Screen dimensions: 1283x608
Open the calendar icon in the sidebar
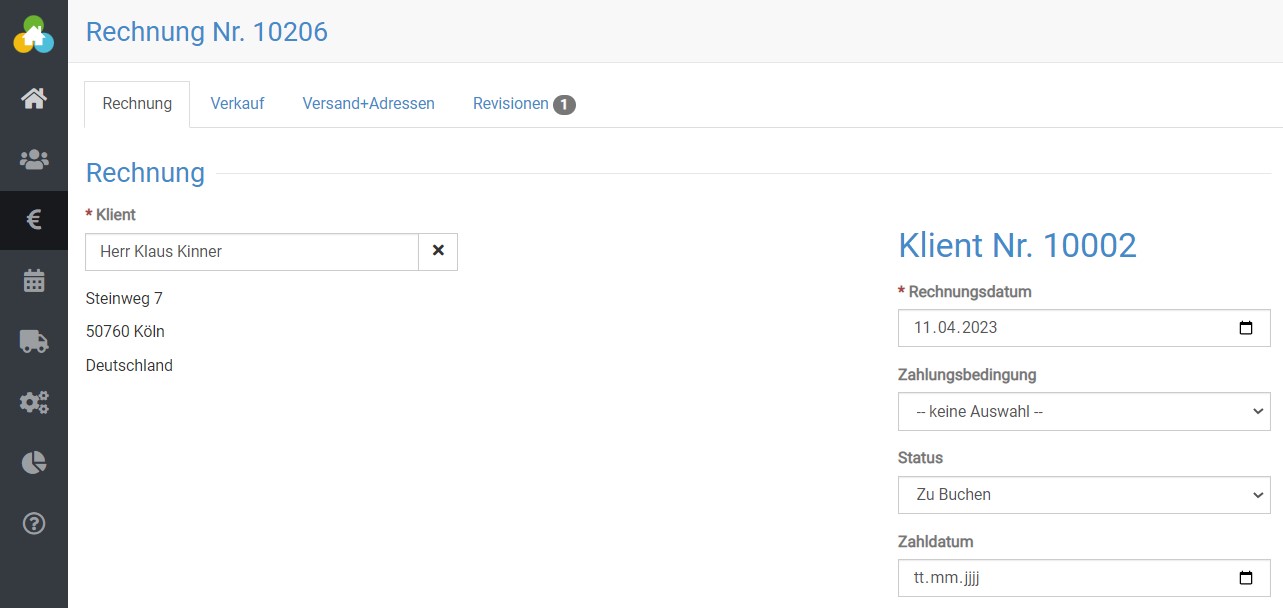coord(34,281)
